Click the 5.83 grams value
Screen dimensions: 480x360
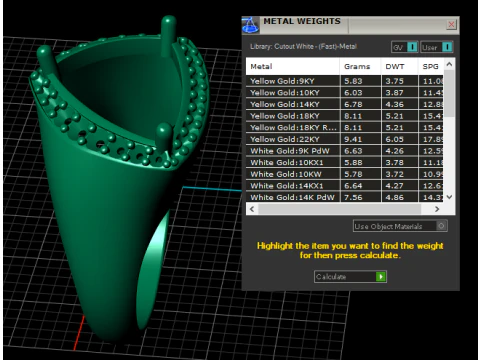(353, 81)
